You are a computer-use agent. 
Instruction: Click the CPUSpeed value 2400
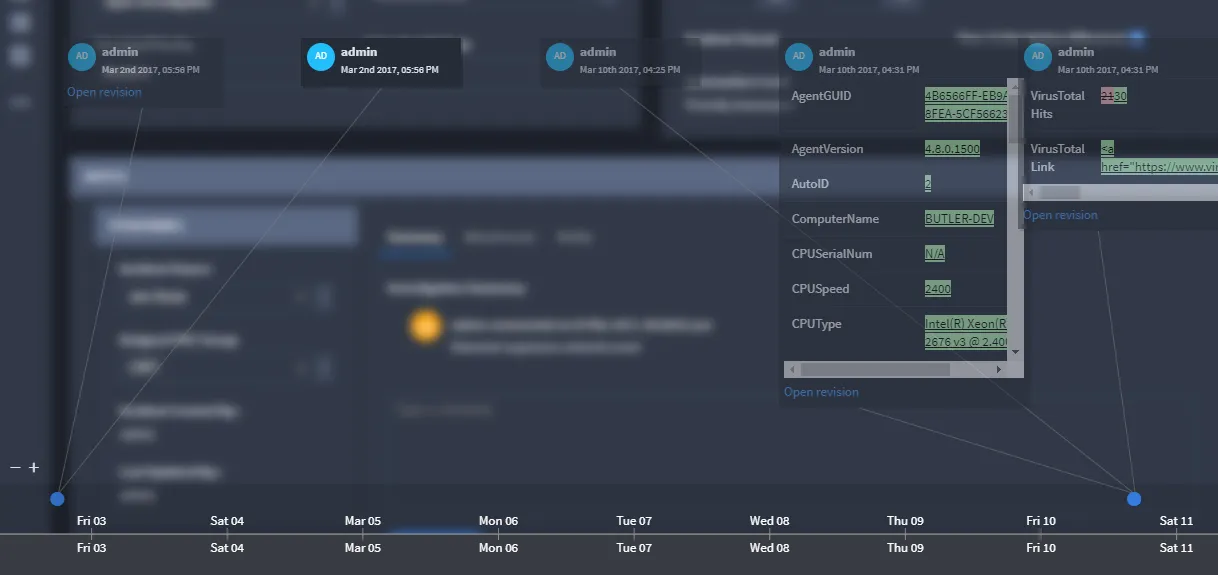tap(938, 289)
